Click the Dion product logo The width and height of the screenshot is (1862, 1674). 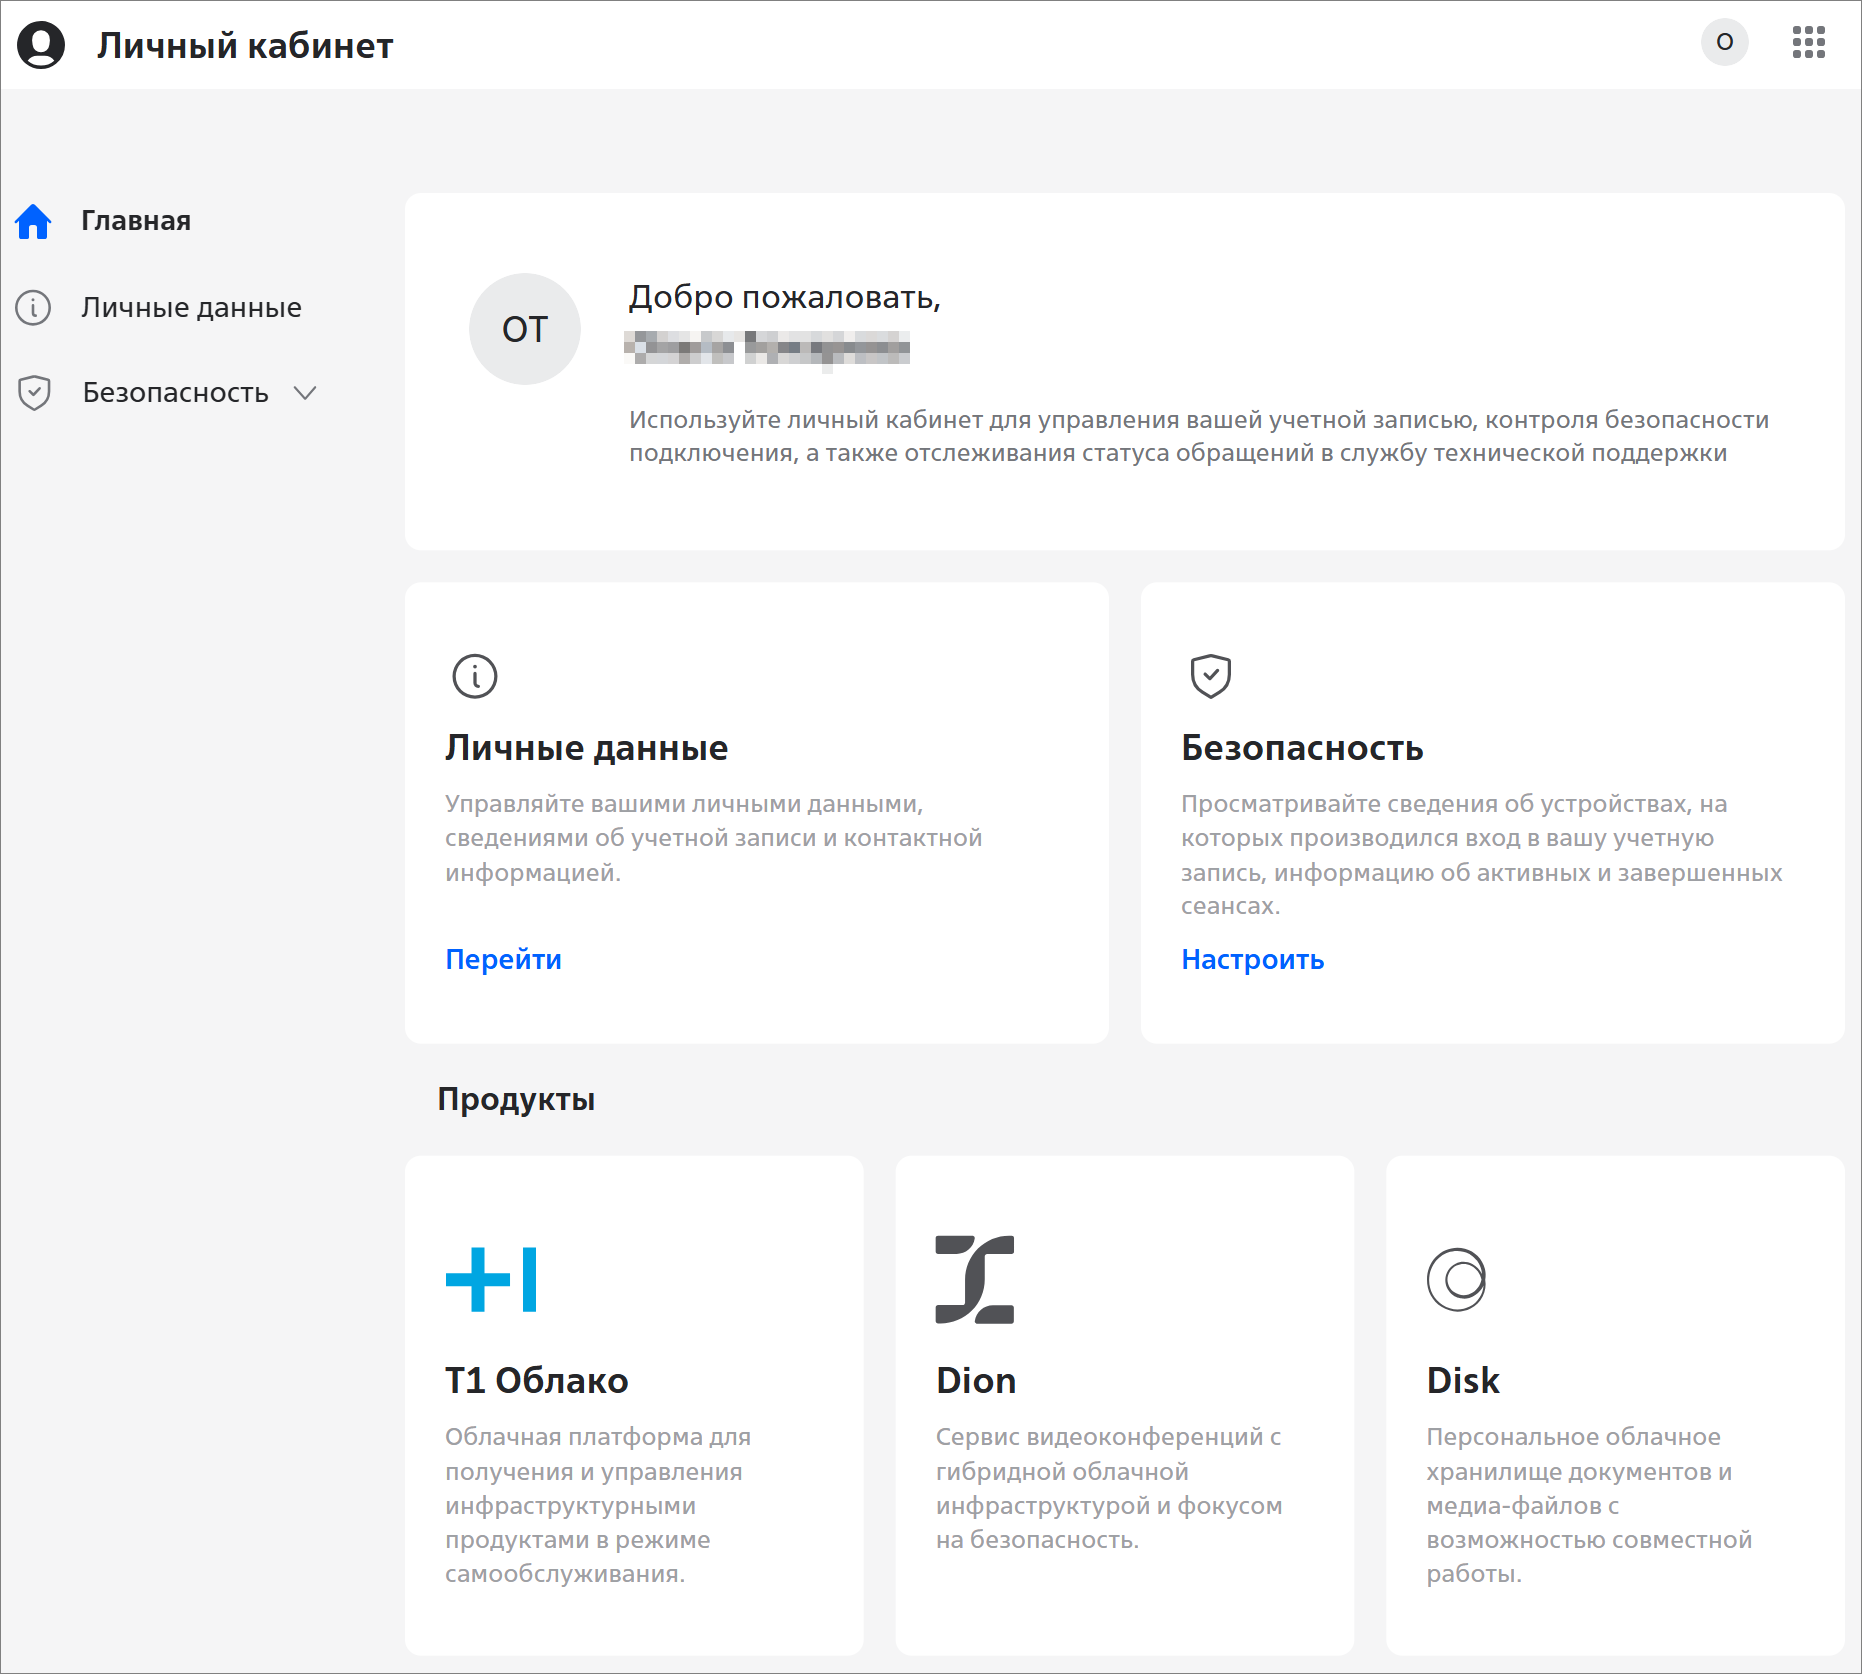[x=974, y=1279]
